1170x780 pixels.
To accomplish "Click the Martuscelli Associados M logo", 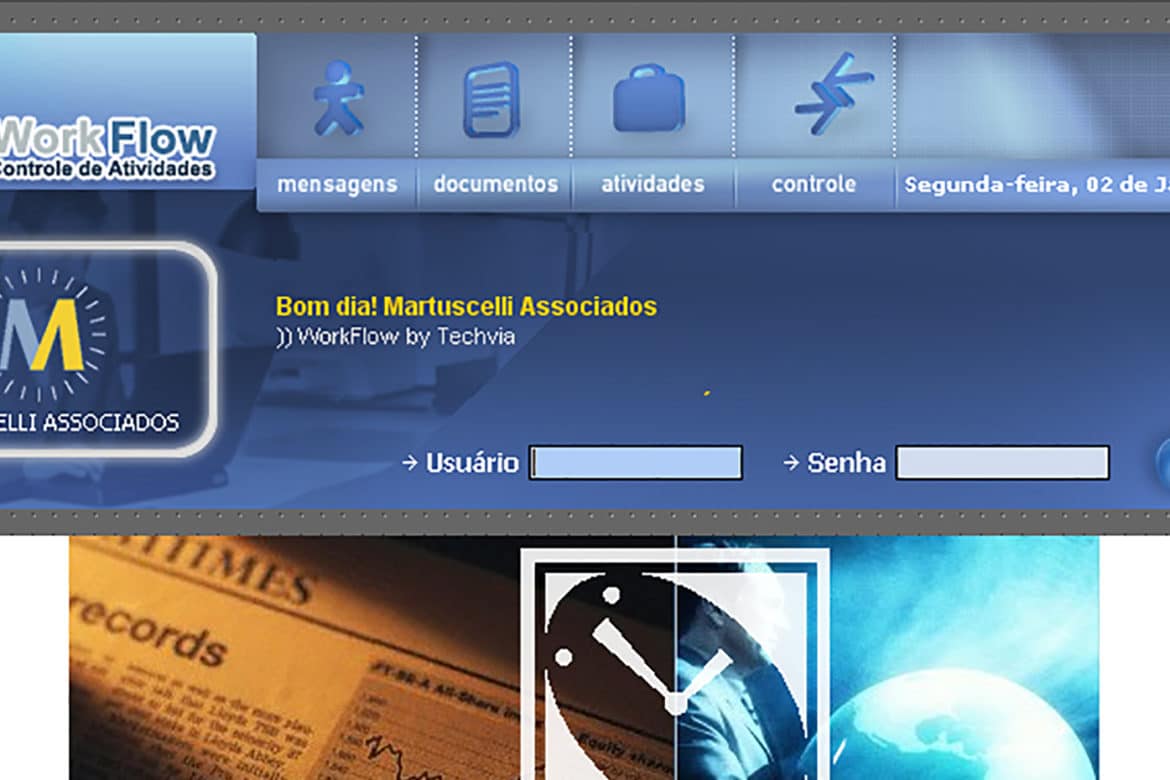I will click(x=107, y=349).
